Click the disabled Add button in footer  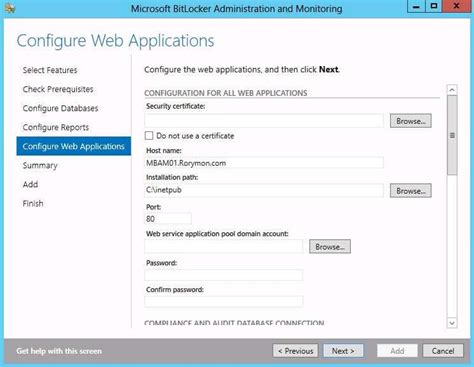pos(397,351)
